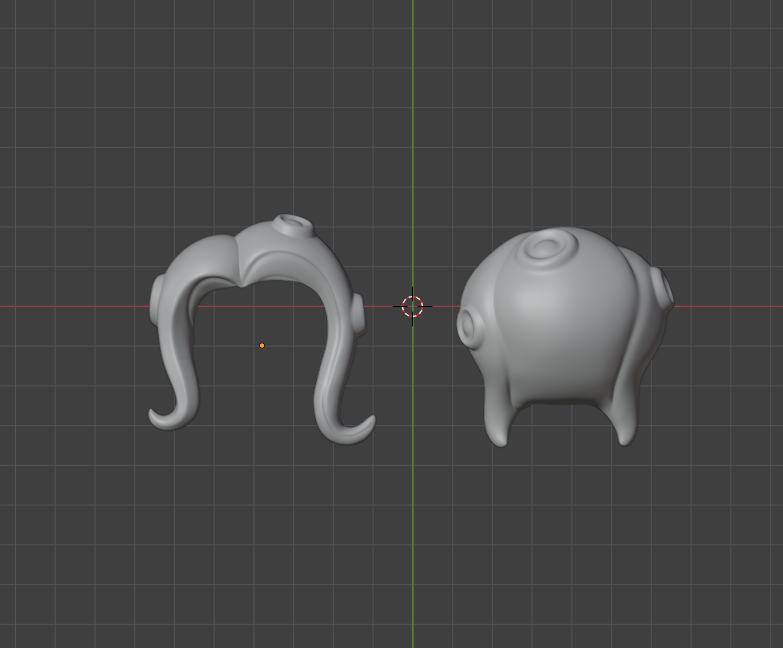Select the dome mesh by its smooth front
The image size is (783, 648).
[565, 330]
